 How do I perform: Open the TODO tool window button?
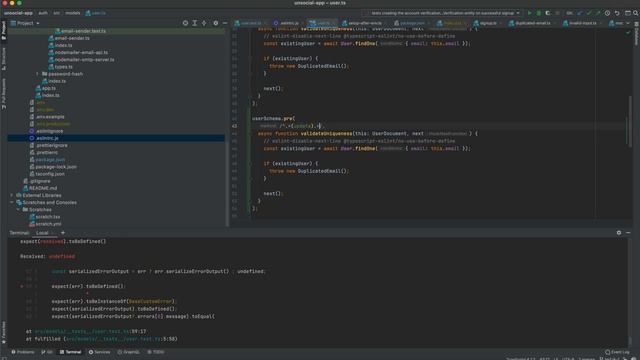tap(156, 352)
